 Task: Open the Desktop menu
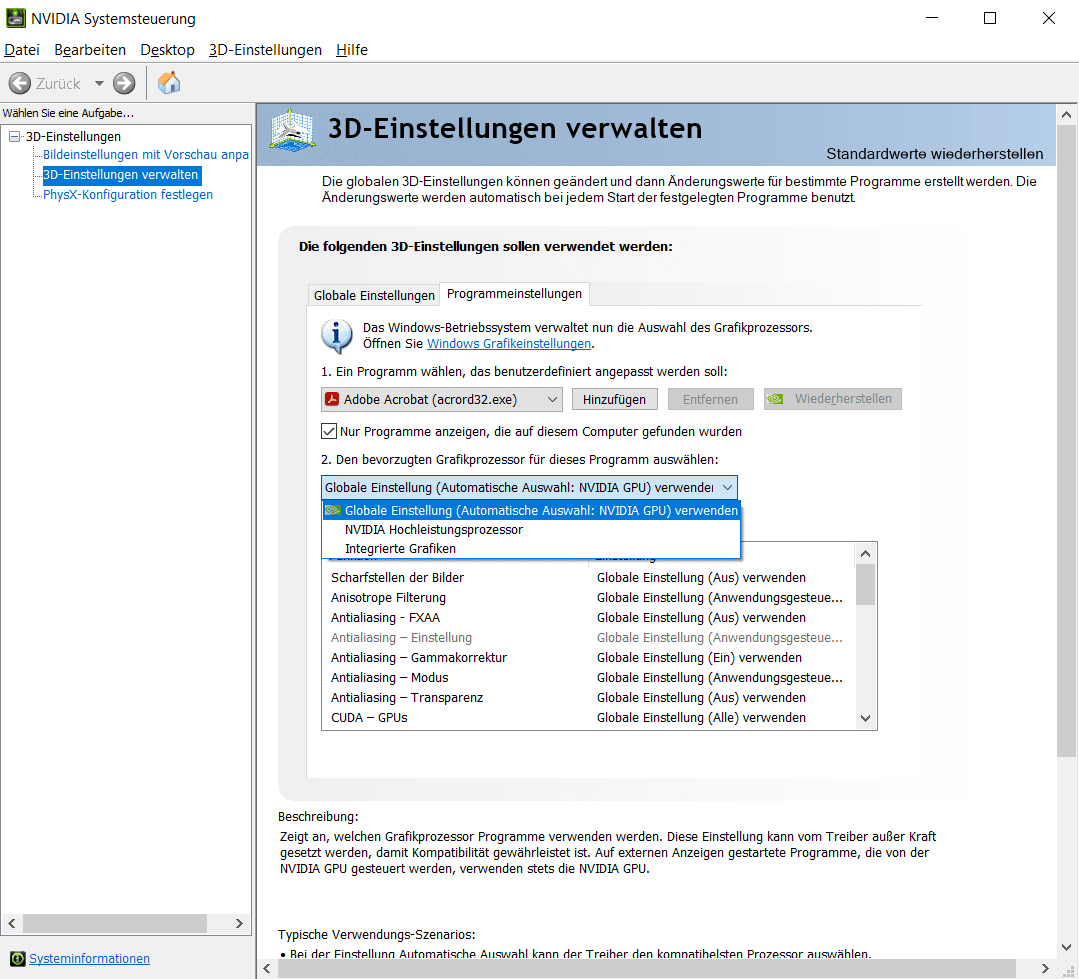coord(167,50)
